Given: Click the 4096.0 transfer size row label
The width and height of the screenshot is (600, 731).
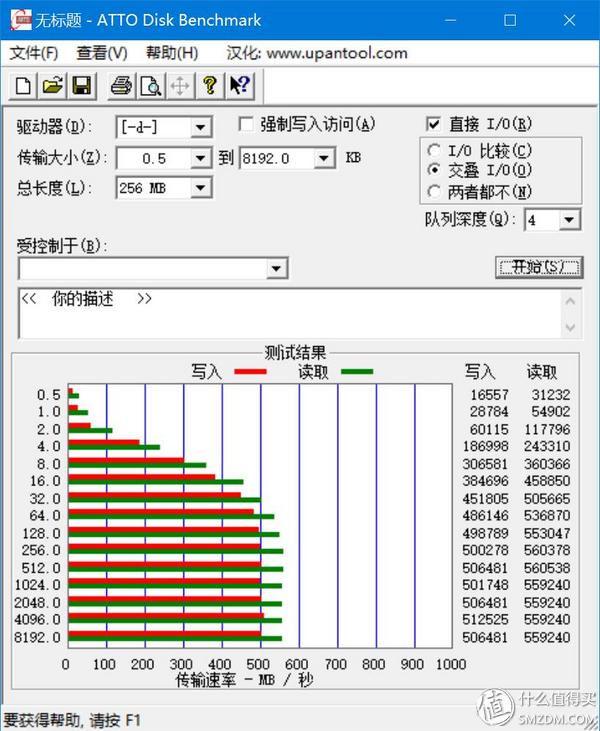Looking at the screenshot, I should pos(37,620).
